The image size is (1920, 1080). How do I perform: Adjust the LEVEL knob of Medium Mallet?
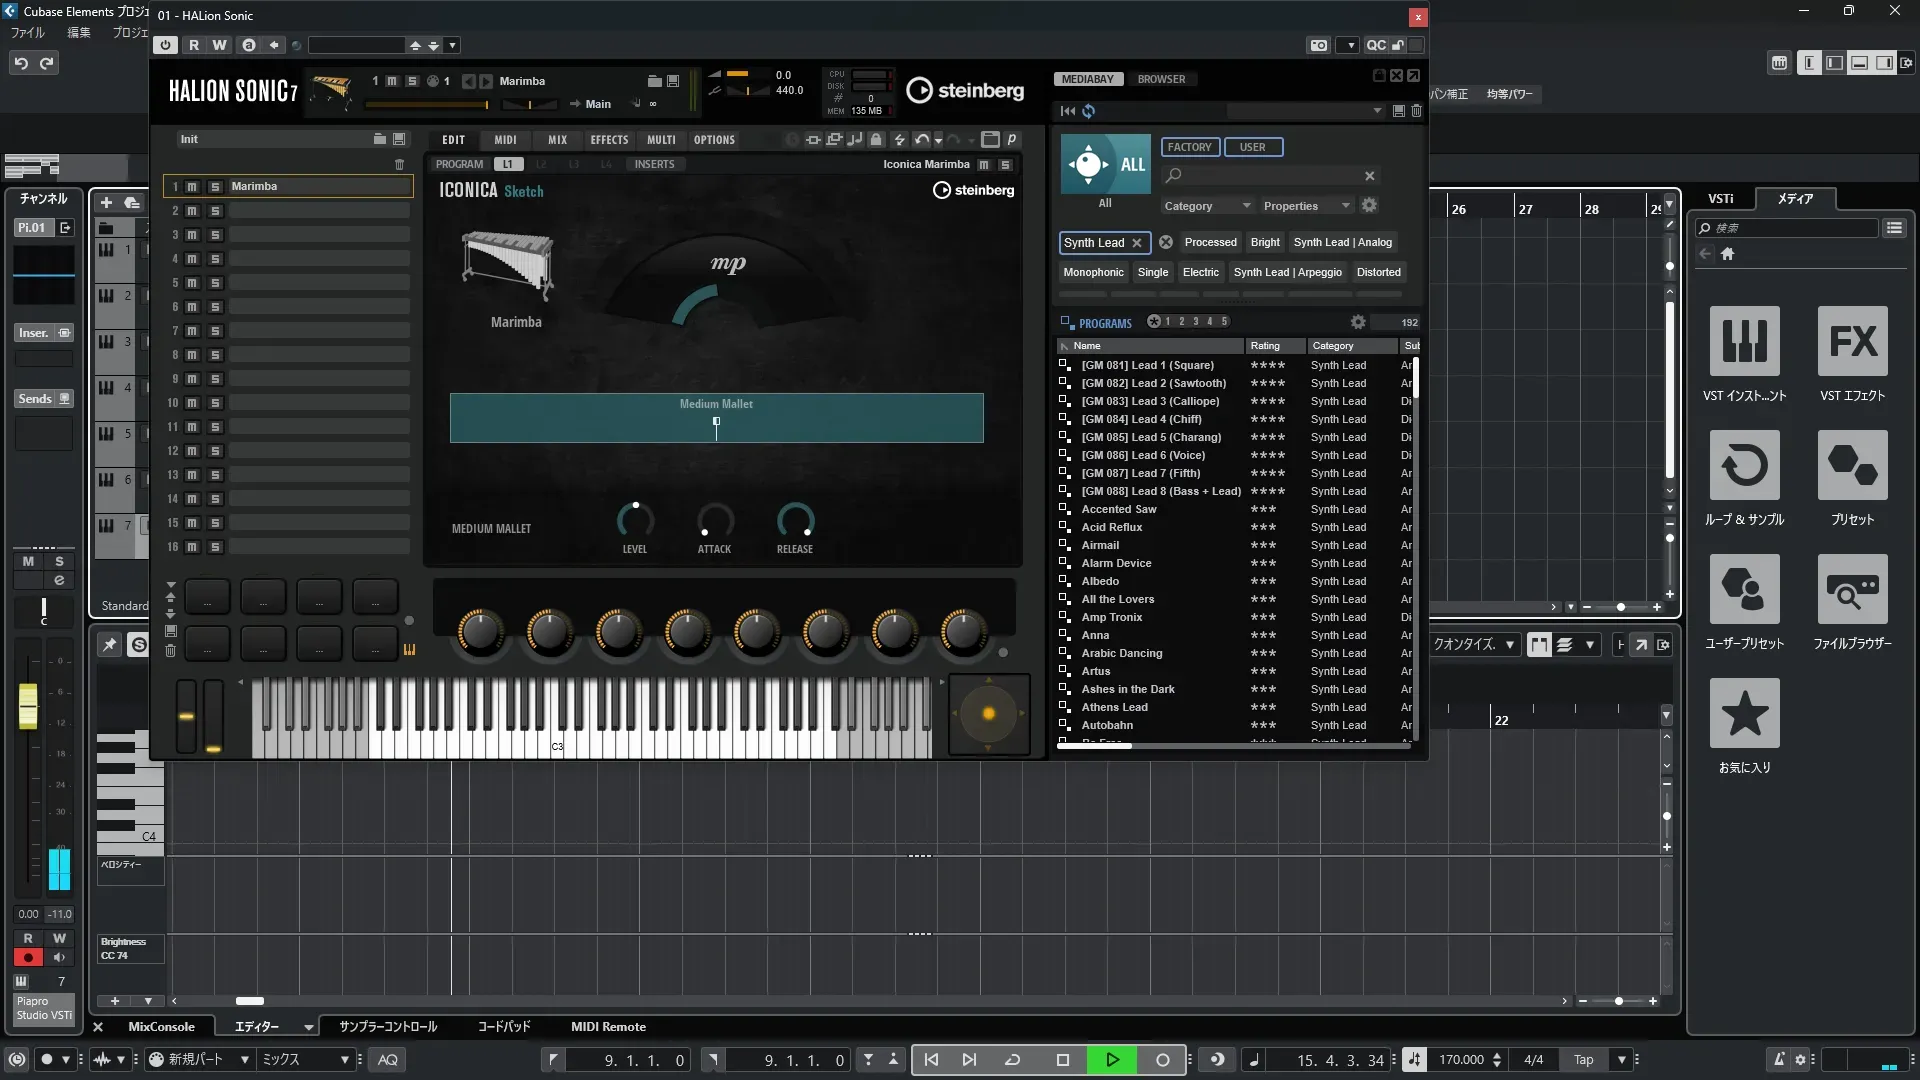pyautogui.click(x=634, y=520)
